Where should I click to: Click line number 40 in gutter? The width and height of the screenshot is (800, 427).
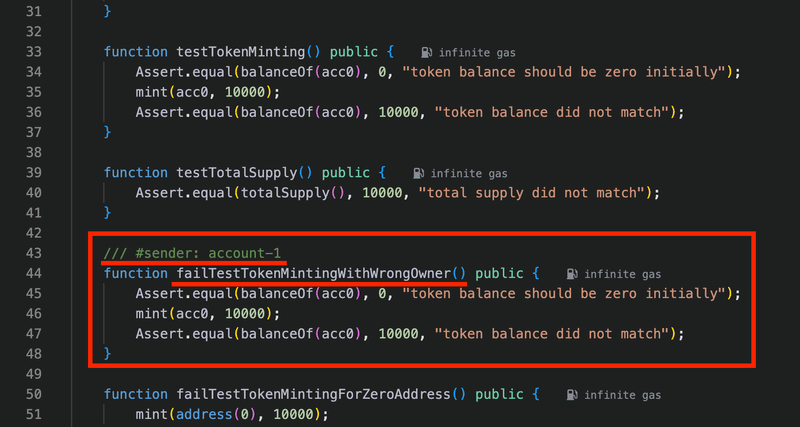pyautogui.click(x=33, y=193)
